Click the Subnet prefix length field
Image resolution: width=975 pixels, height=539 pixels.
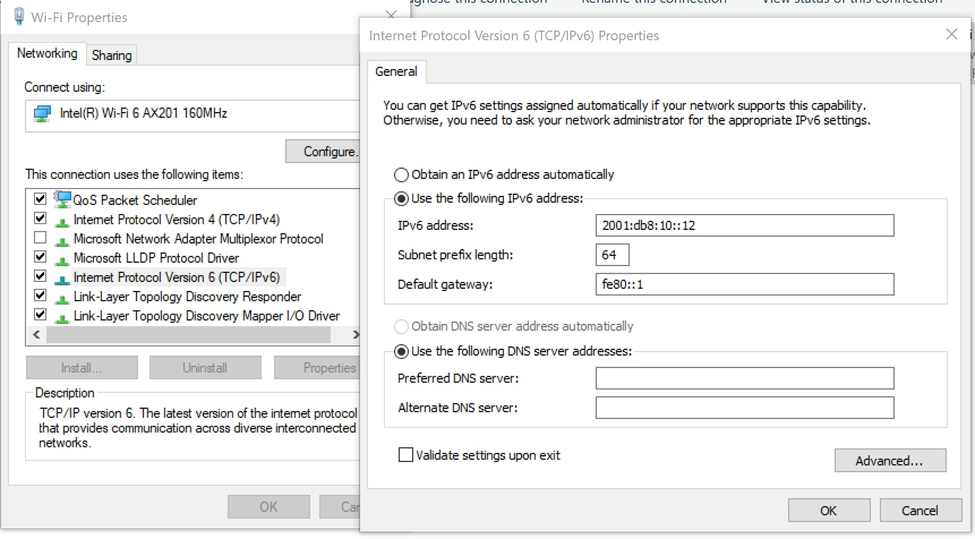tap(612, 255)
